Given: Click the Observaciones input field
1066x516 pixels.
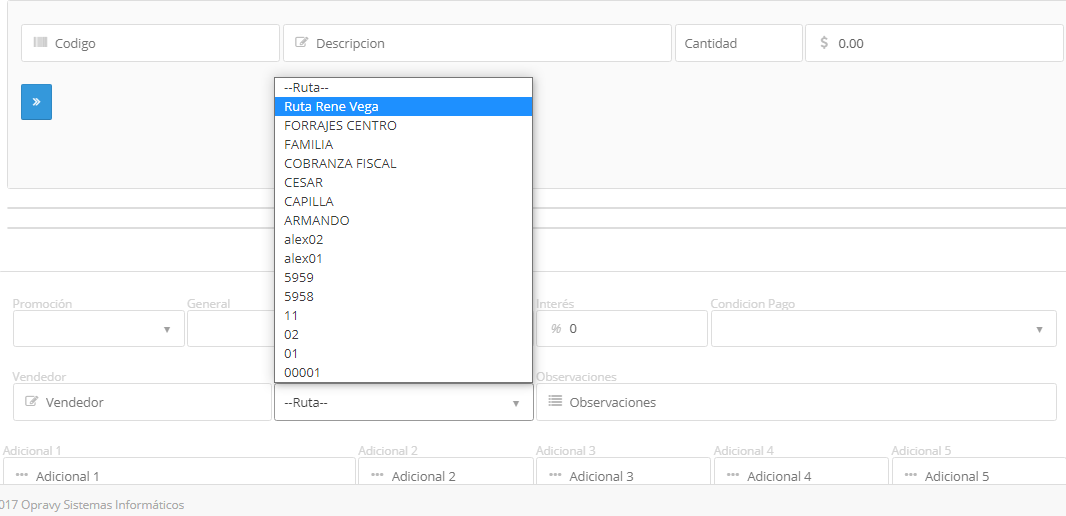Looking at the screenshot, I should (796, 402).
